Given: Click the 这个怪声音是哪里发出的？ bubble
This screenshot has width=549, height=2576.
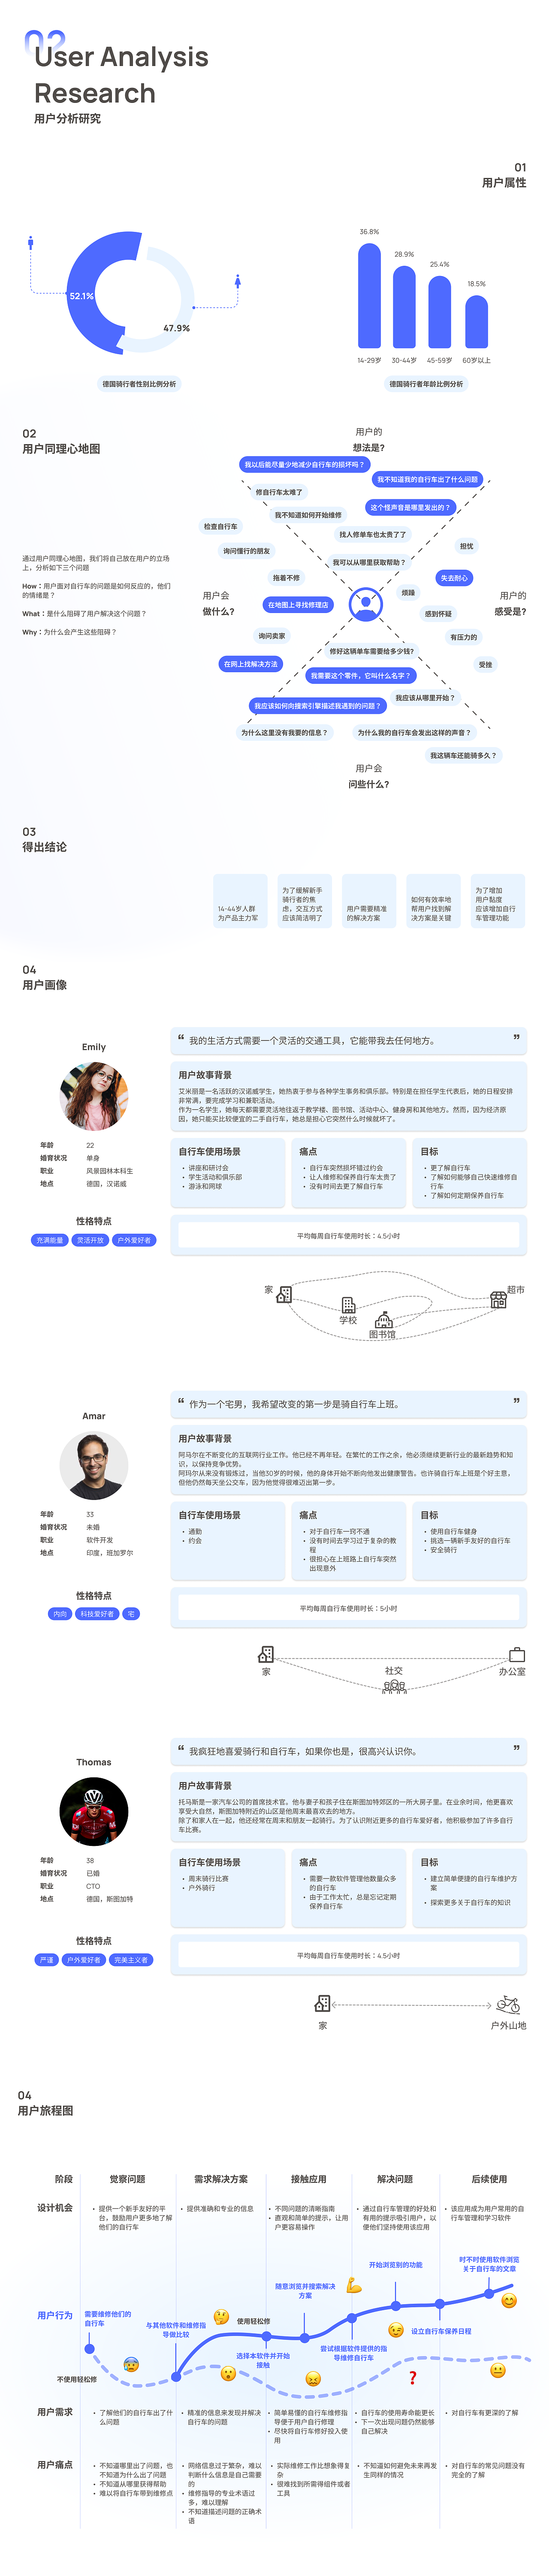Looking at the screenshot, I should point(410,507).
